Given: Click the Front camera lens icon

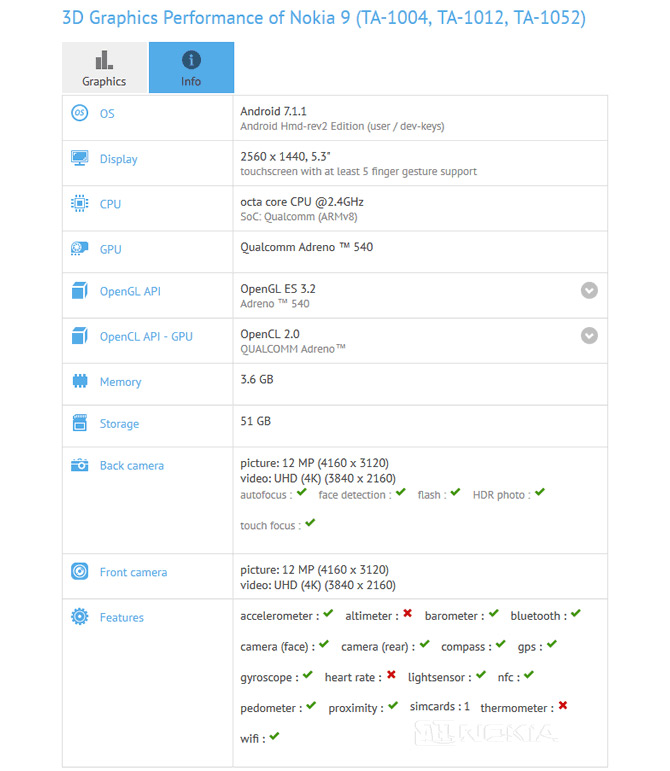Looking at the screenshot, I should (80, 571).
